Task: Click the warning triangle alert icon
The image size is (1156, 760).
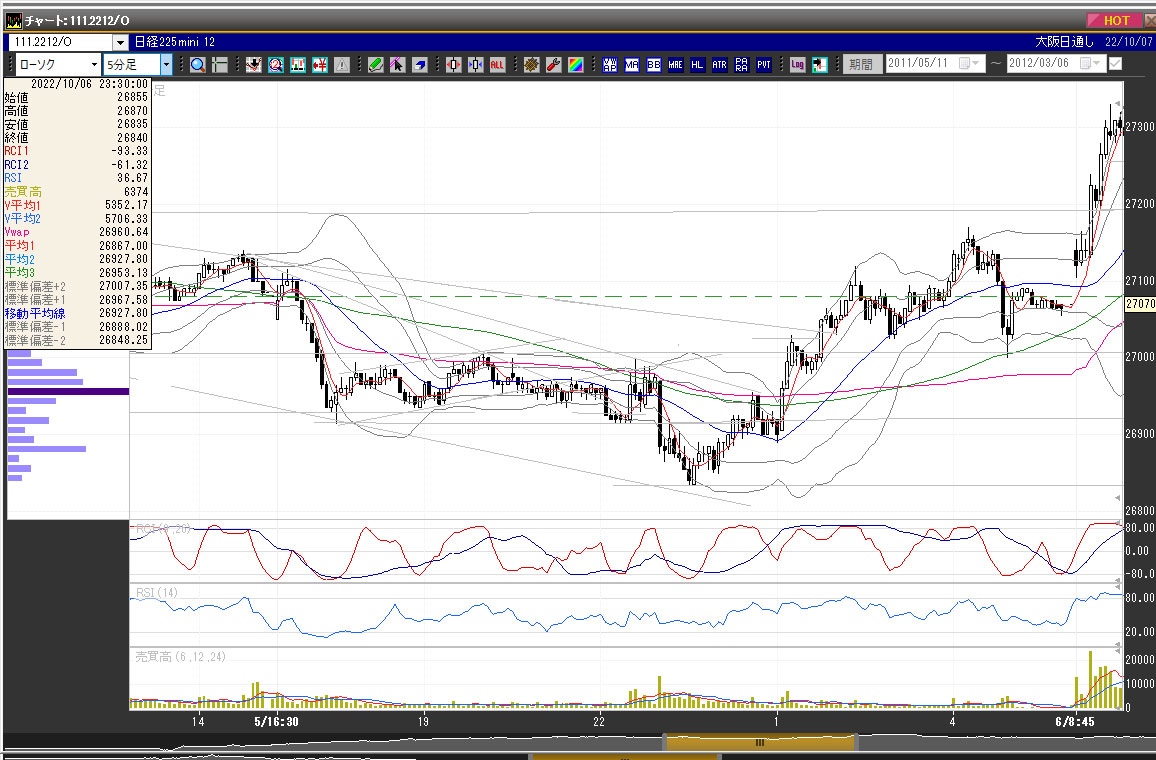Action: [342, 65]
